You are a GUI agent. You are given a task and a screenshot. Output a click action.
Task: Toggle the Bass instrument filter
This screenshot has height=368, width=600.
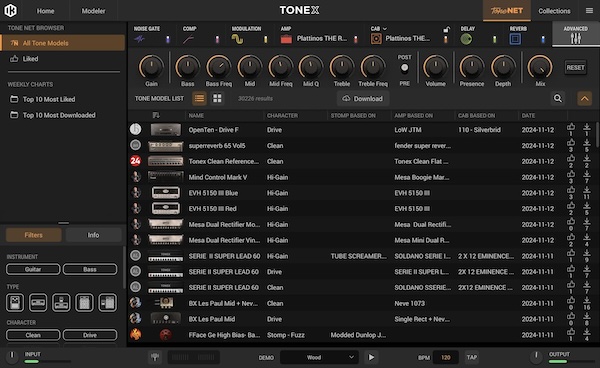(90, 269)
